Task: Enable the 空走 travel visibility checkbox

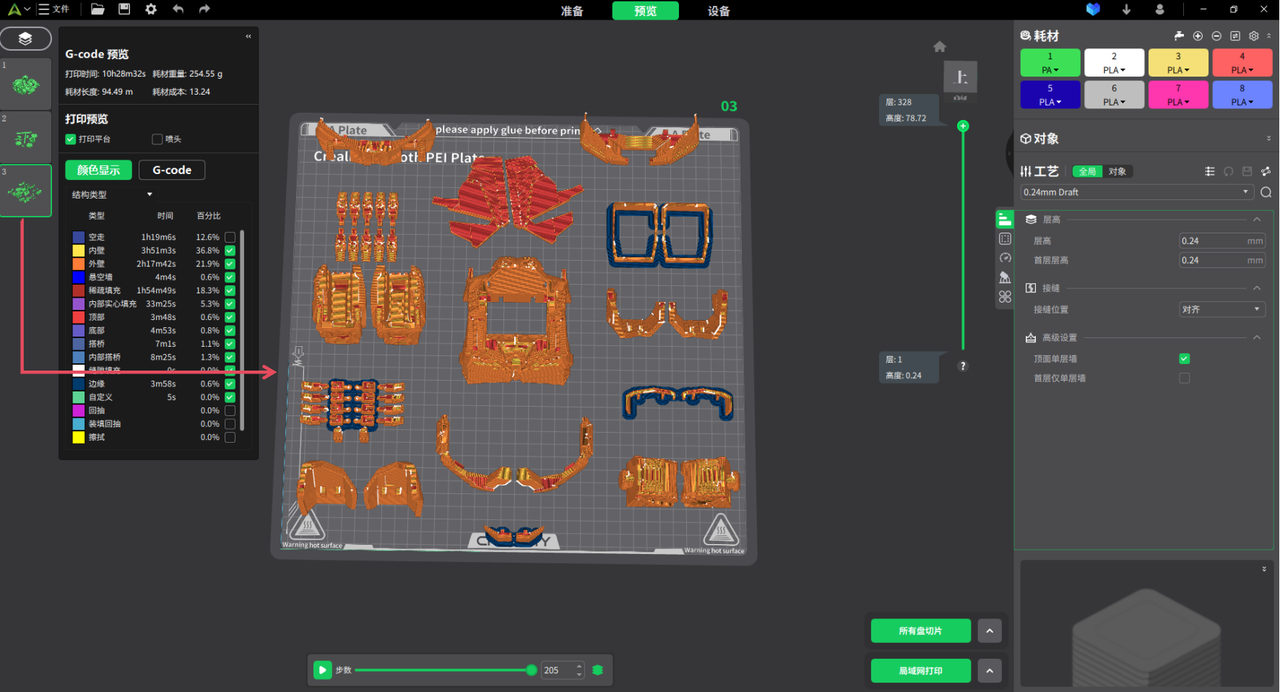Action: tap(230, 237)
